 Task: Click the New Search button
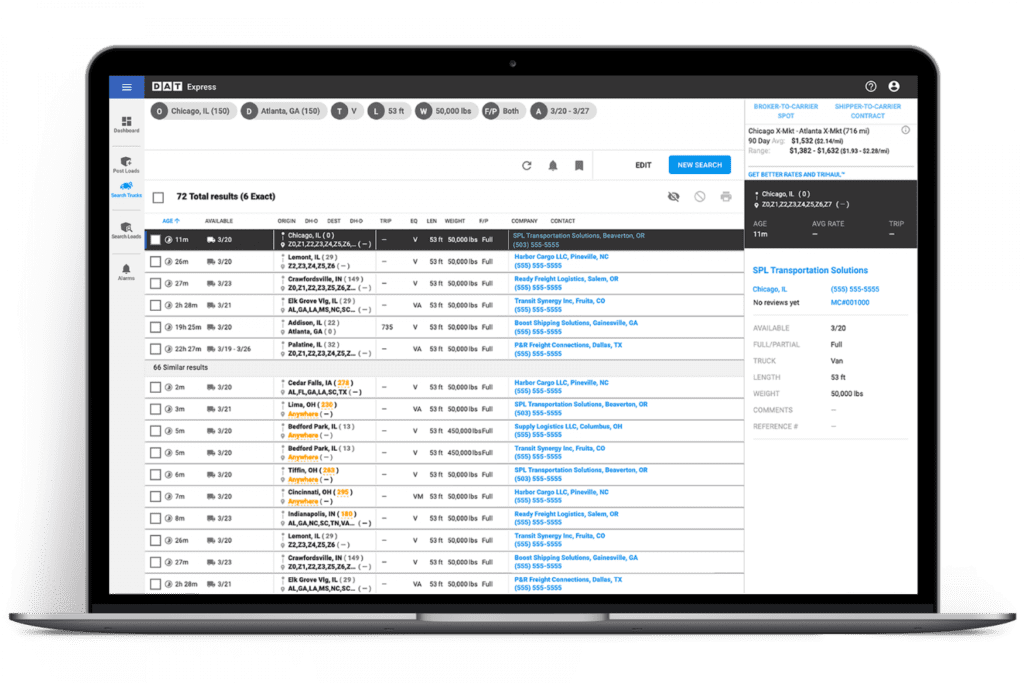(699, 165)
